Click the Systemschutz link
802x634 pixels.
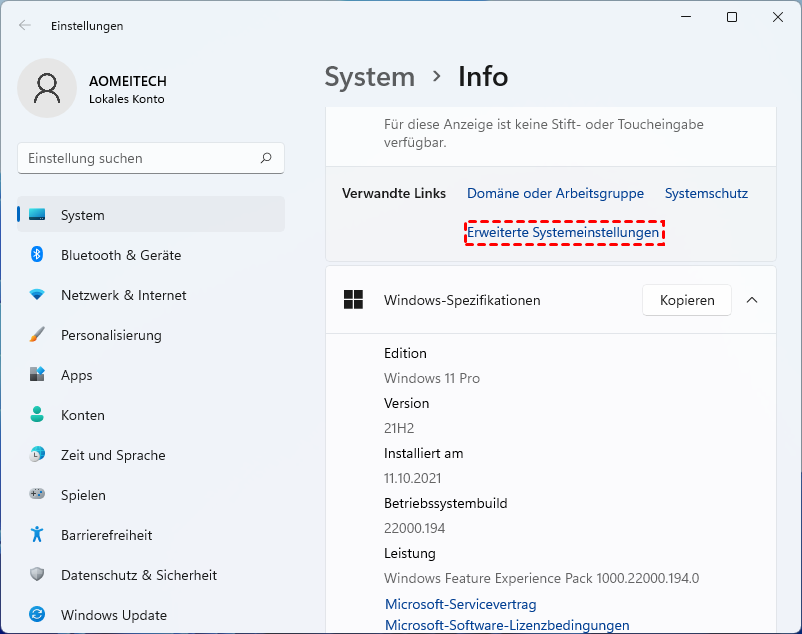coord(706,193)
